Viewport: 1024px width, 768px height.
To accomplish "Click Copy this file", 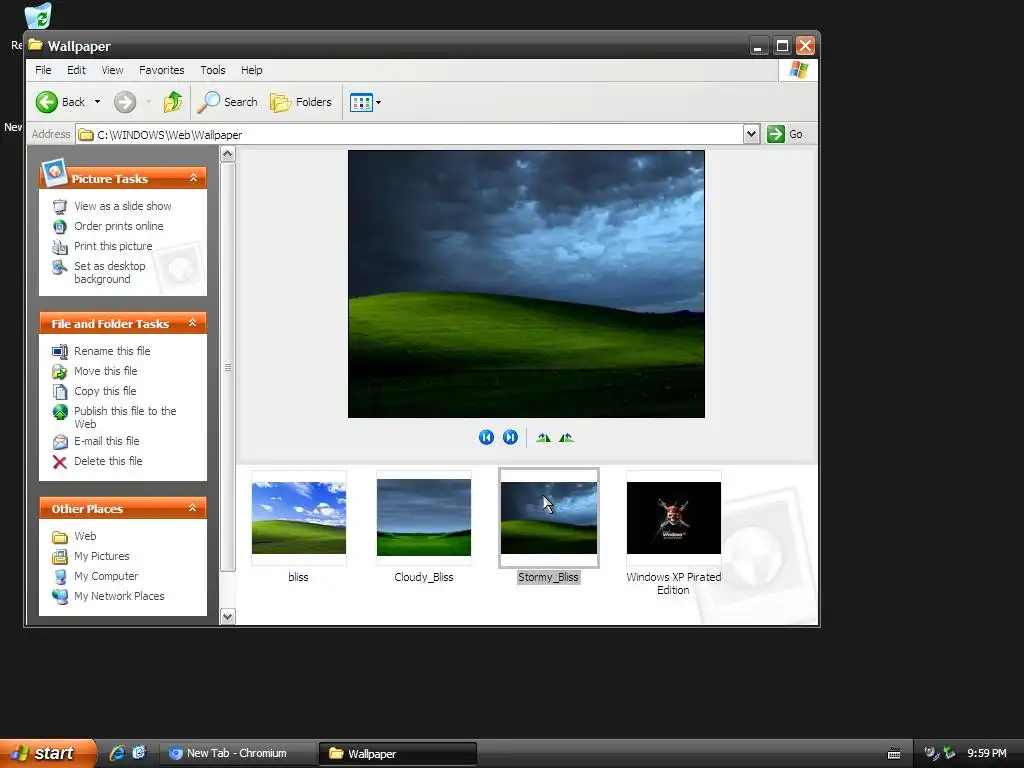I will click(x=105, y=391).
